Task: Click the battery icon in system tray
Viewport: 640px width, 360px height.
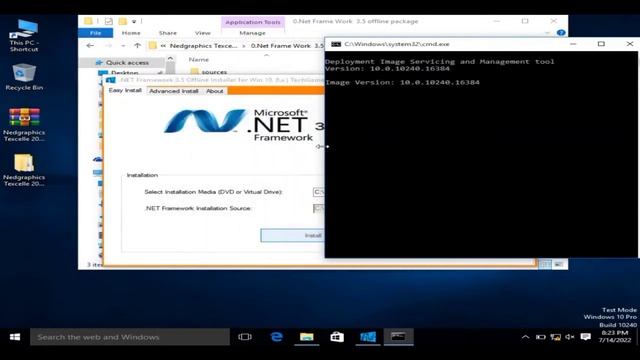Action: (x=540, y=337)
